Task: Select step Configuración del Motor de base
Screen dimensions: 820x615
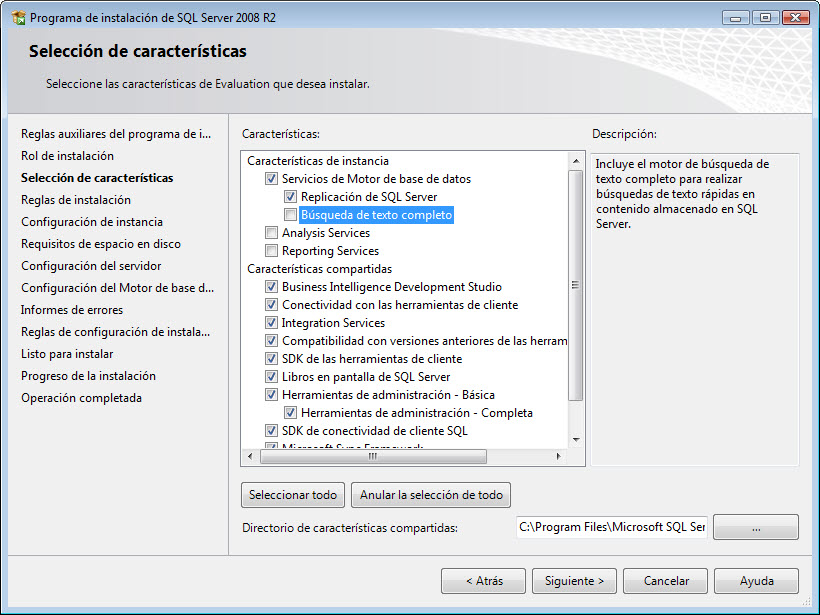Action: pos(118,288)
